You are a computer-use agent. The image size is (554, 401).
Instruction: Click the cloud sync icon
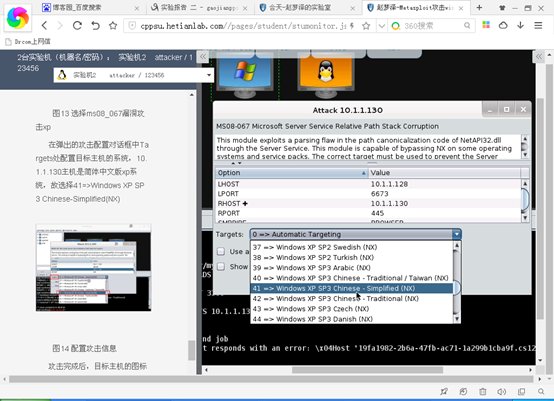pos(503,25)
